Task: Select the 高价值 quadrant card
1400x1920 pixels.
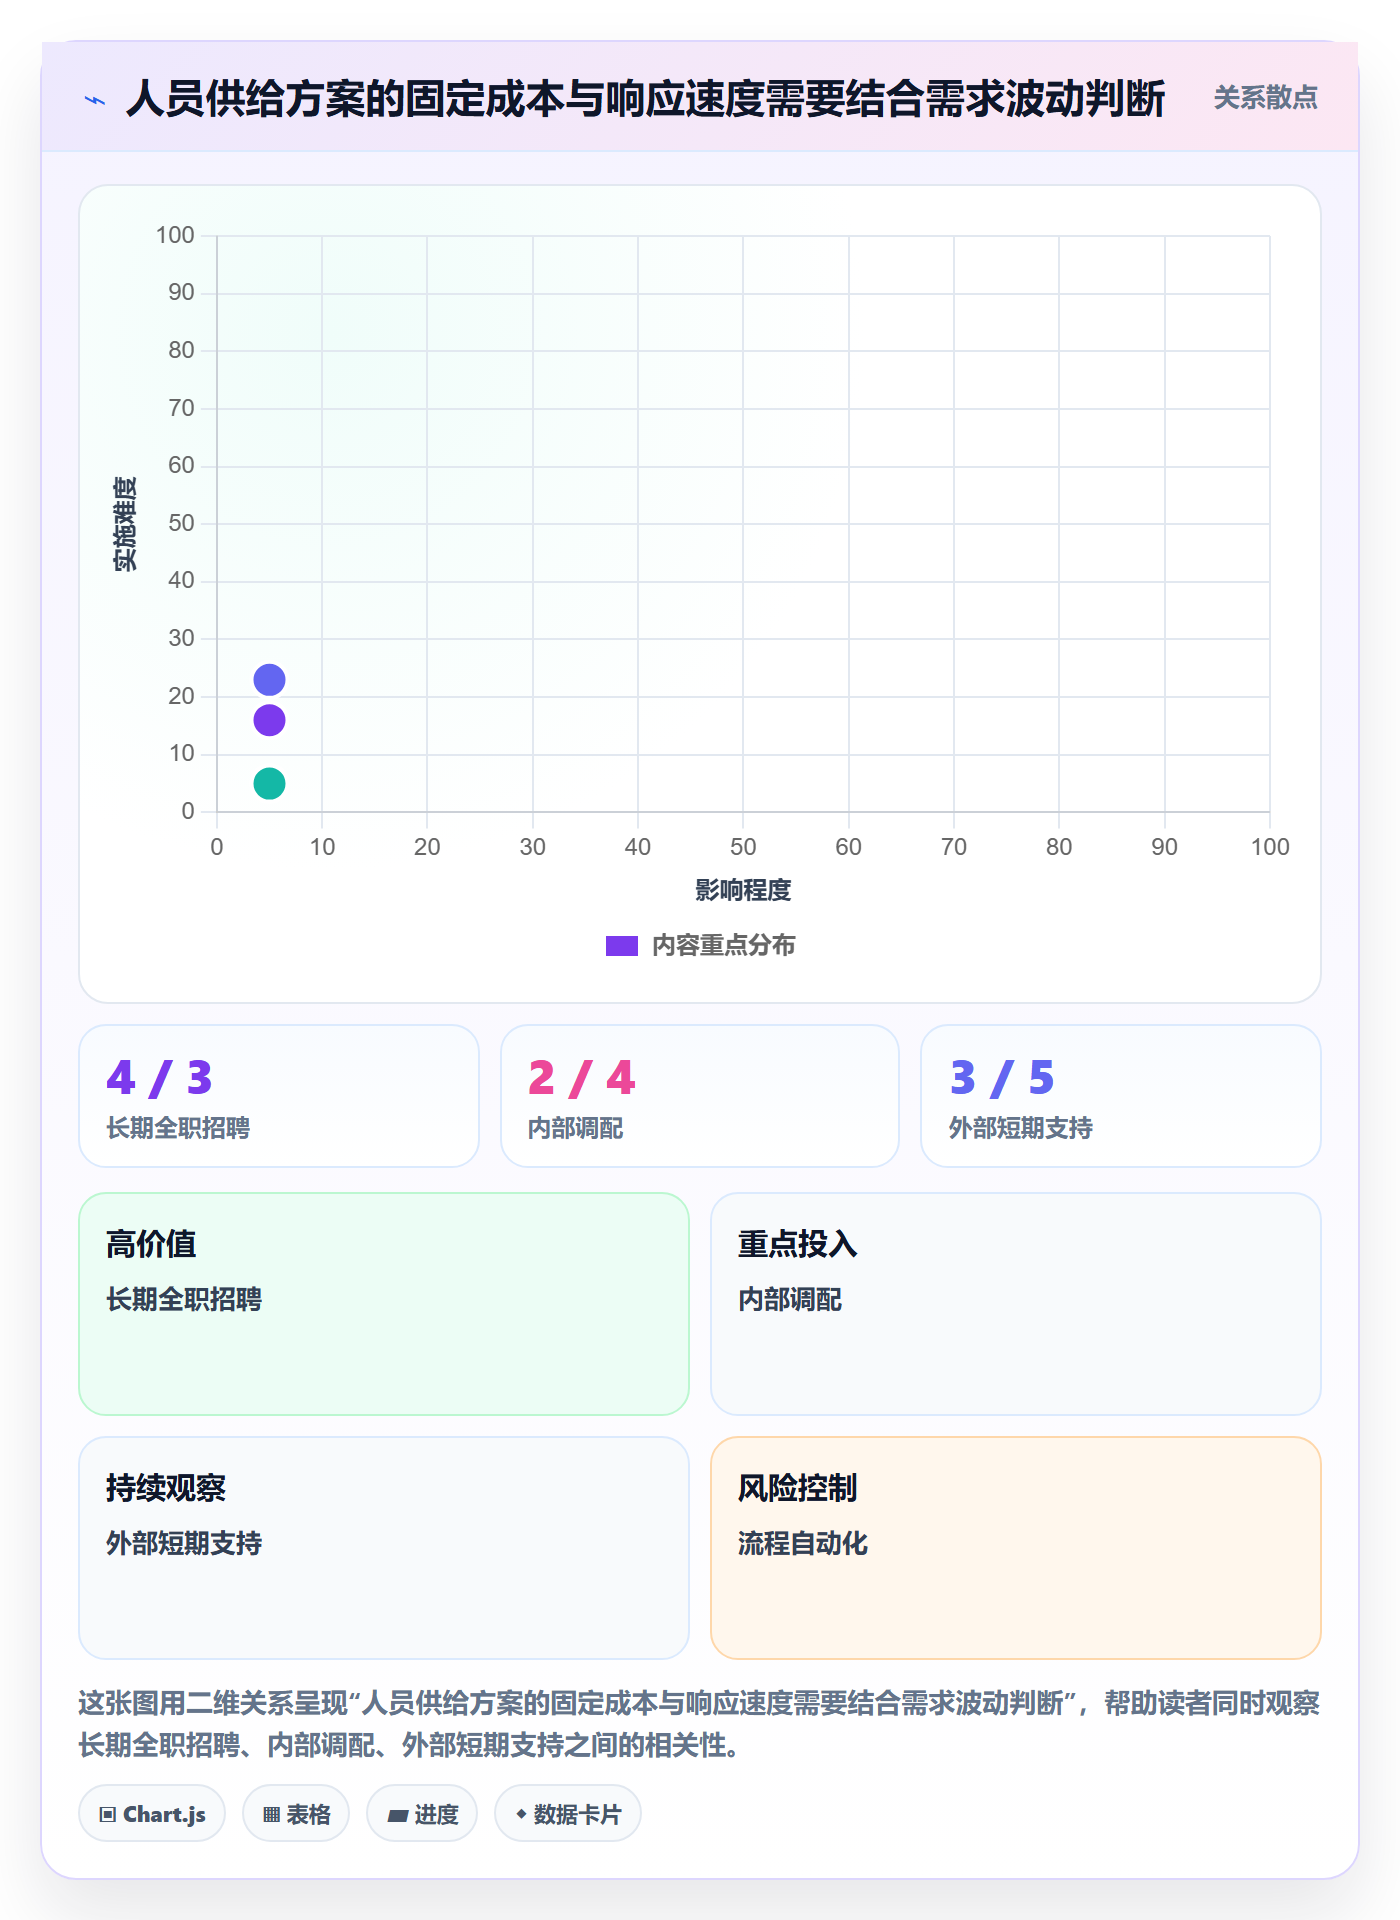Action: tap(384, 1304)
